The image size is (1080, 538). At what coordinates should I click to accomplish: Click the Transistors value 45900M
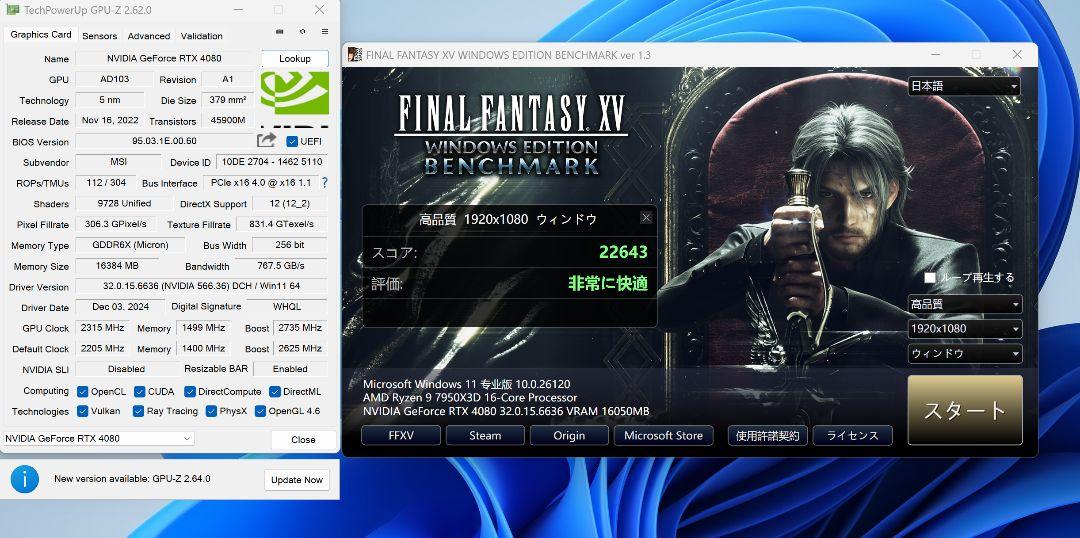click(228, 120)
